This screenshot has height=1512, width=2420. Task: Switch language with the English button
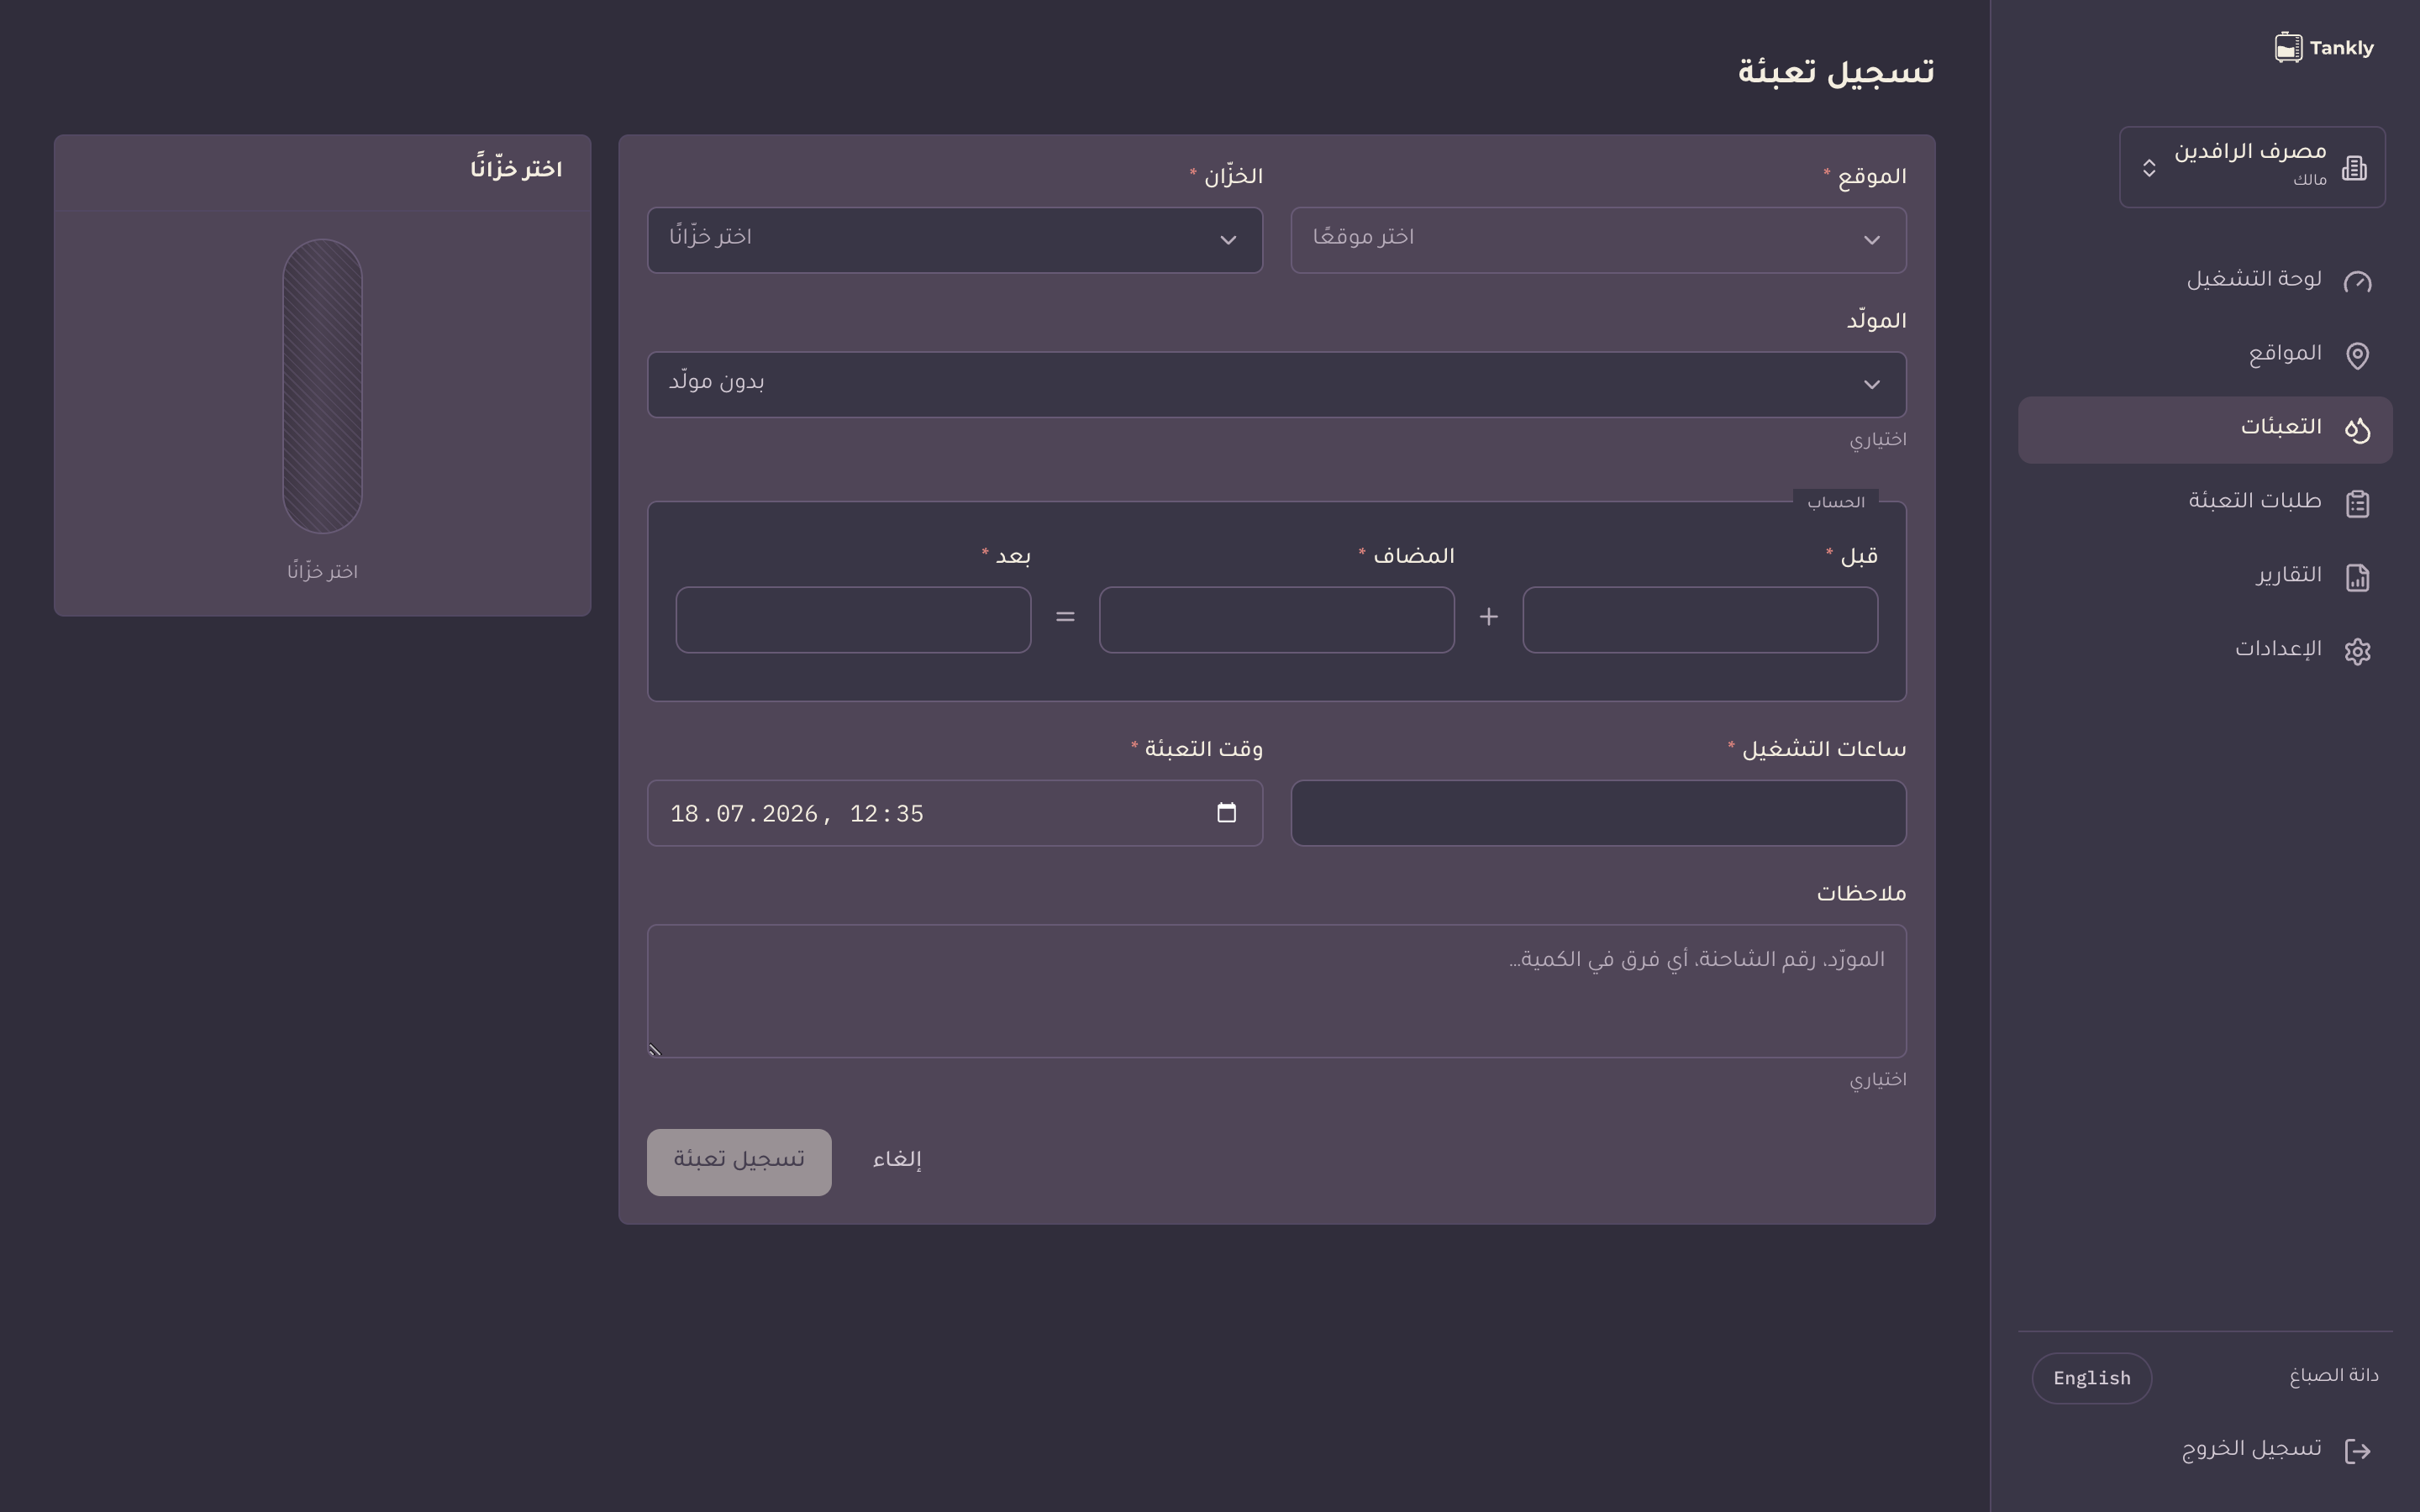click(x=2091, y=1378)
